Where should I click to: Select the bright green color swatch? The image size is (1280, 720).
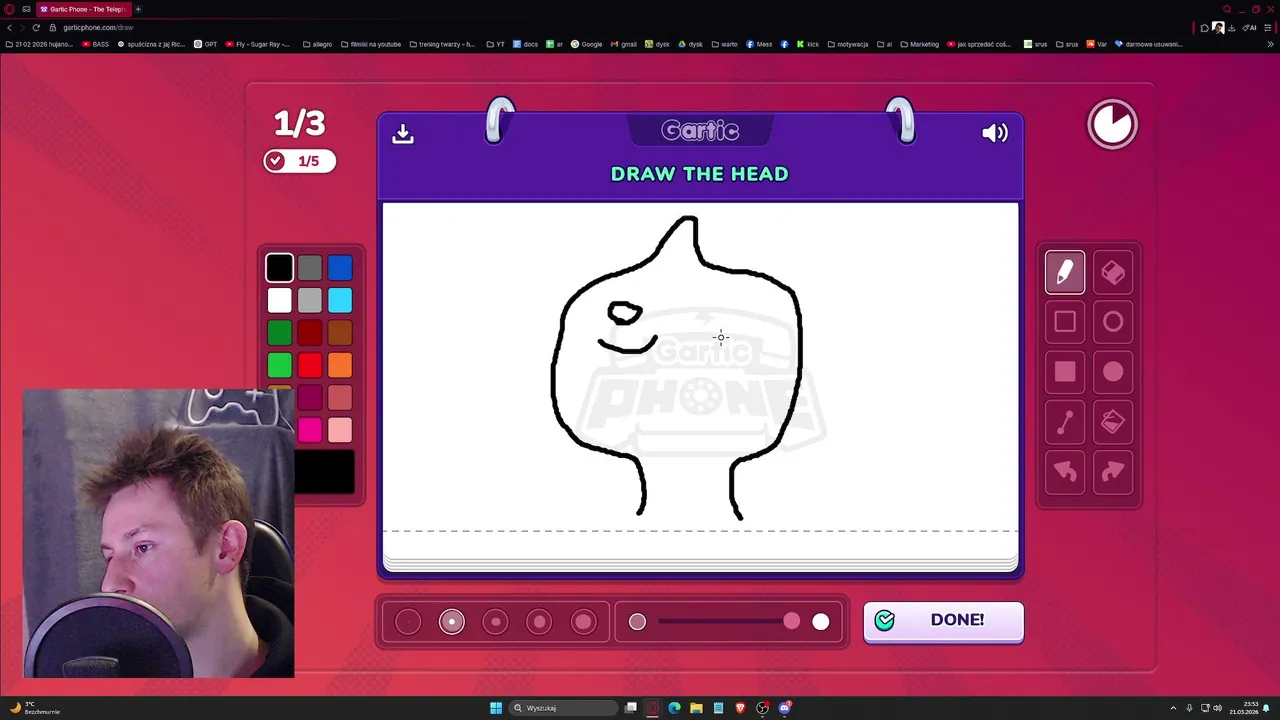279,365
